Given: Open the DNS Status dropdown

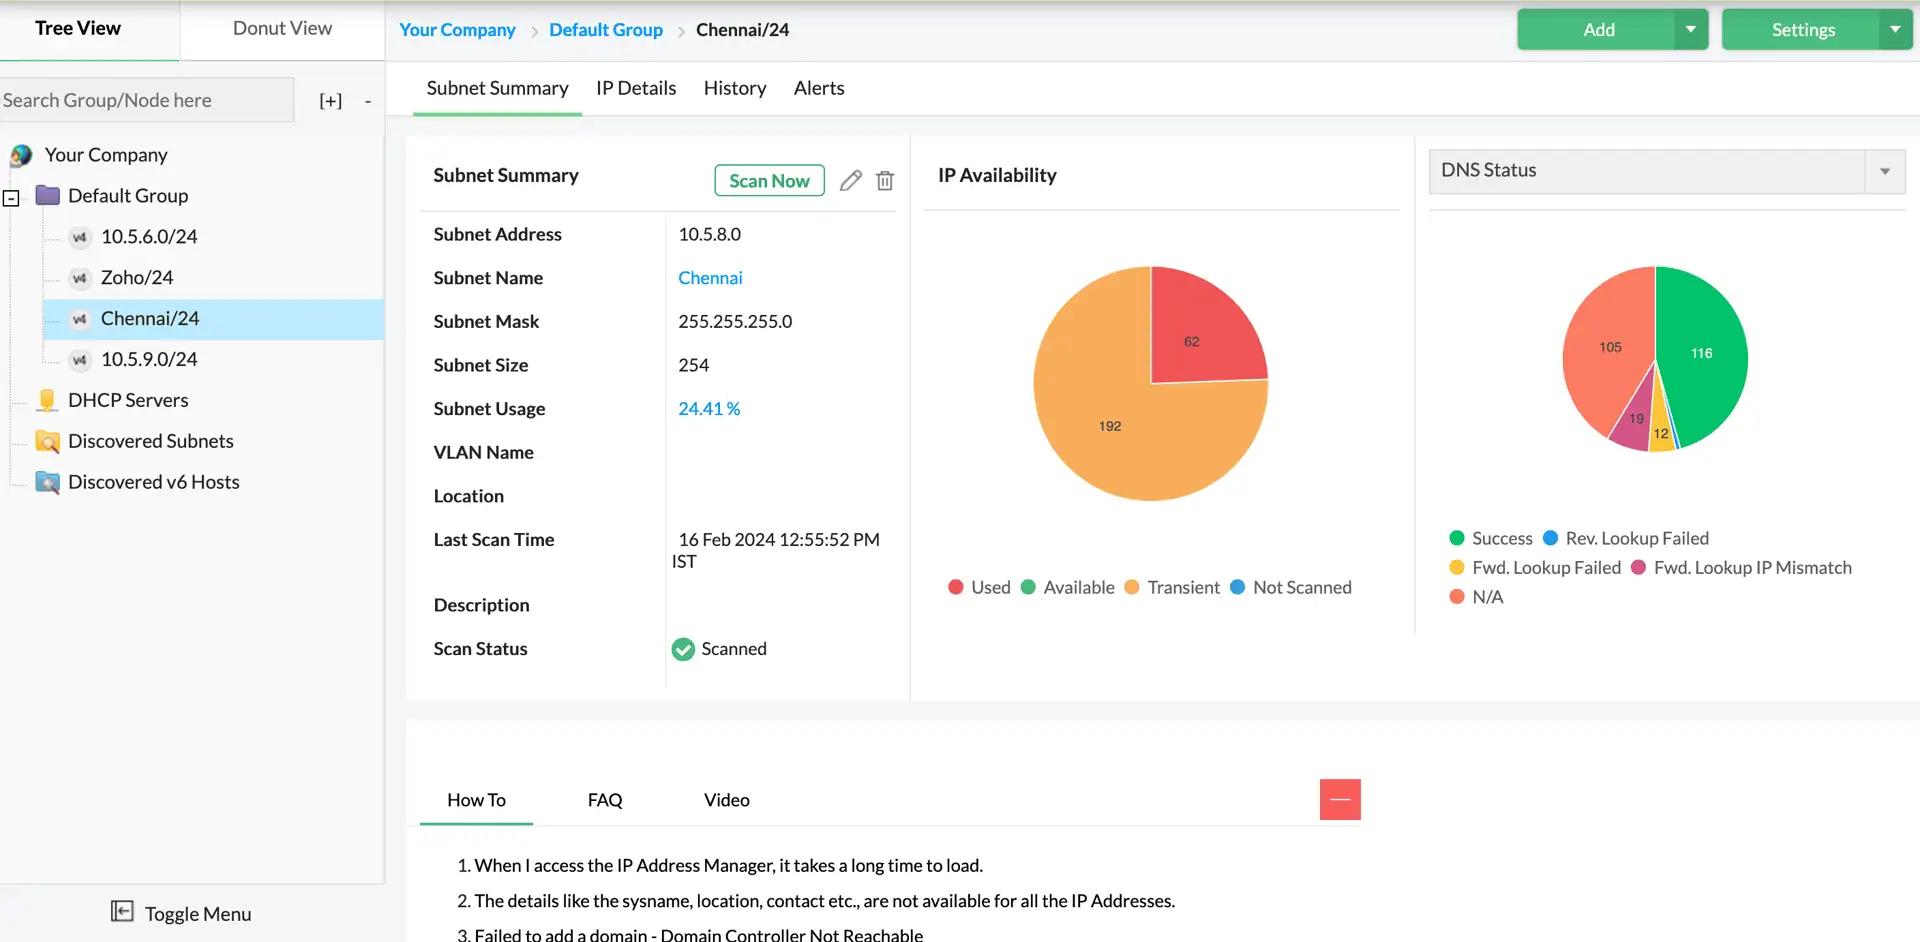Looking at the screenshot, I should pyautogui.click(x=1886, y=171).
